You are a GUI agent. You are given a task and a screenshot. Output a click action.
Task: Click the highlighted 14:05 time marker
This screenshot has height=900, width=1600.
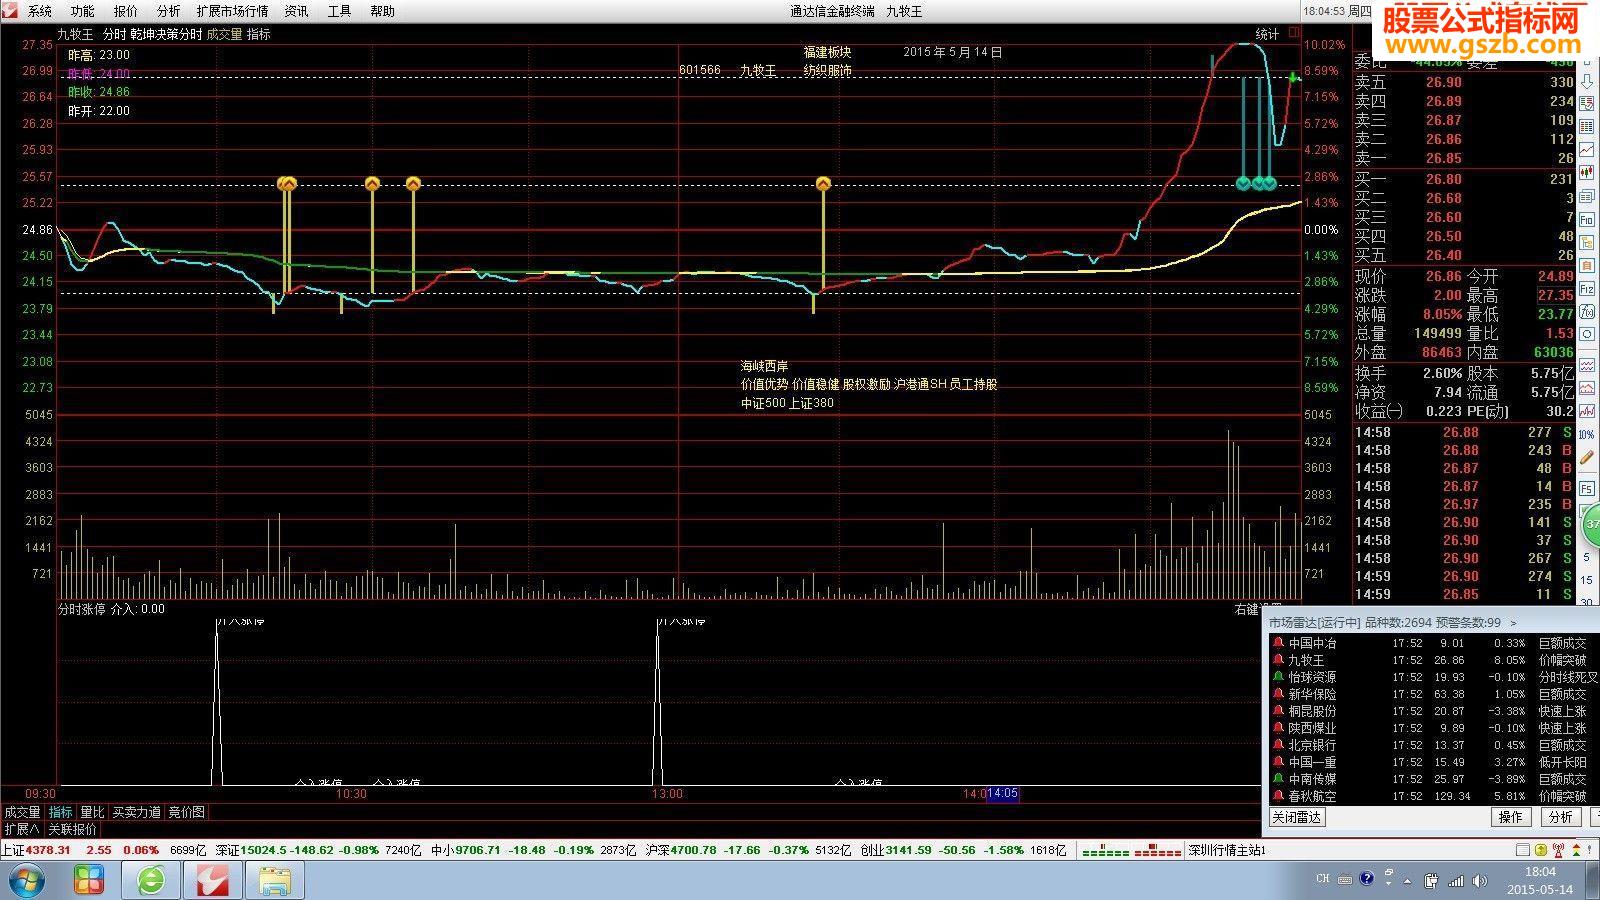pos(1002,794)
